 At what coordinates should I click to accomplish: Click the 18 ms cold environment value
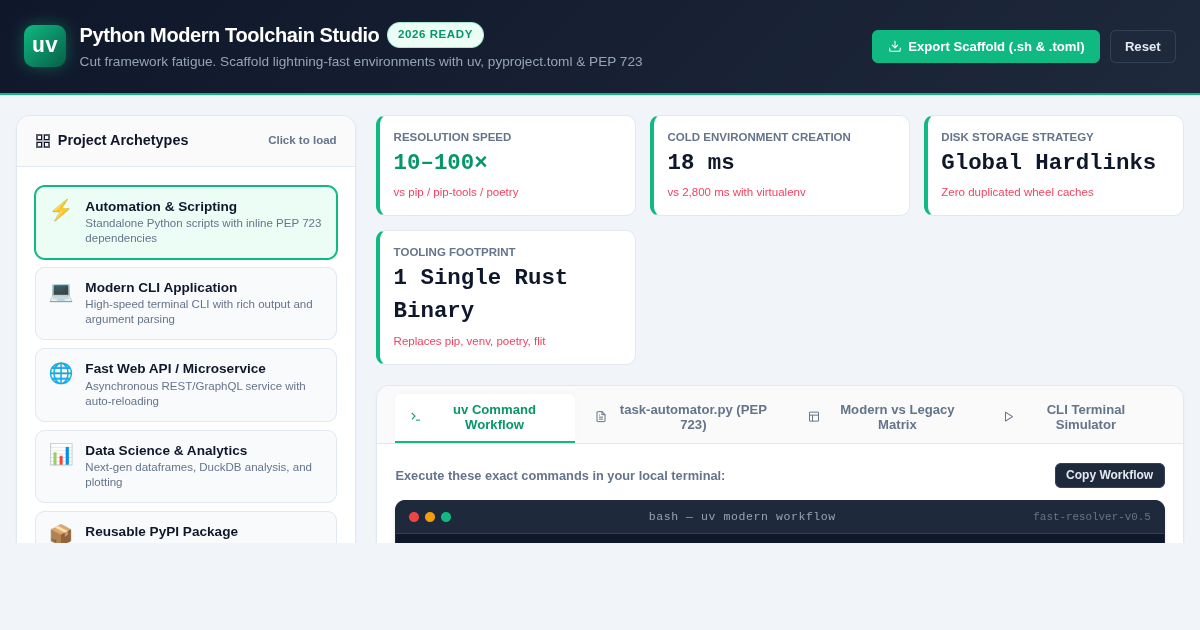click(701, 163)
